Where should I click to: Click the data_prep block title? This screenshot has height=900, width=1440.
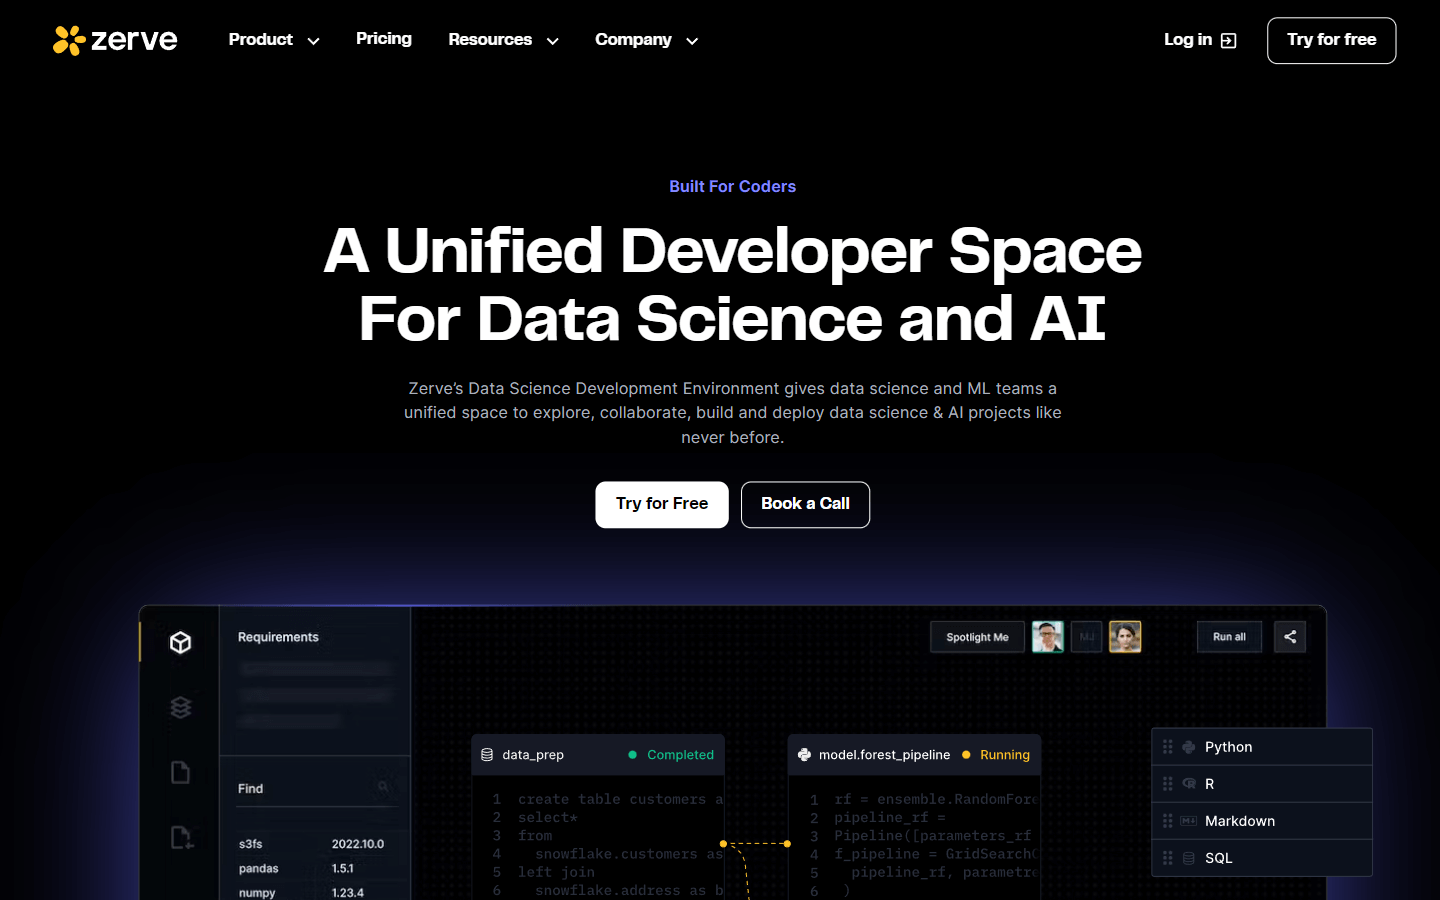pos(533,755)
